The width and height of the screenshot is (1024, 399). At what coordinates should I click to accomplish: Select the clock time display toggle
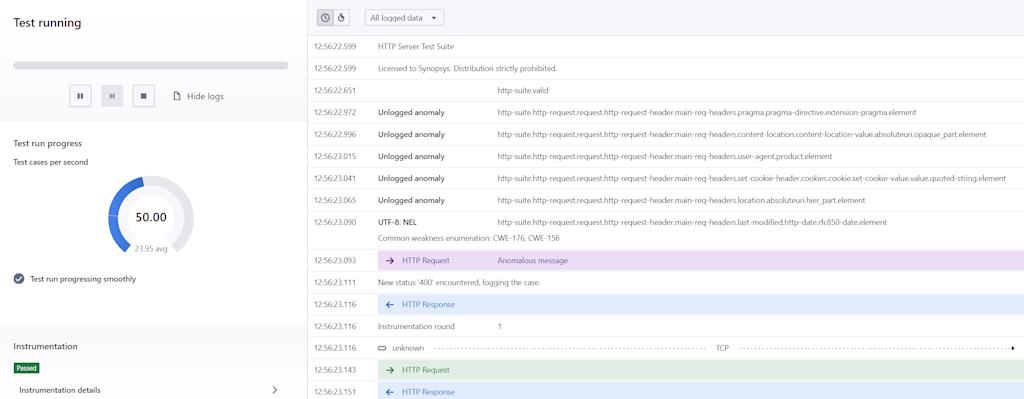coord(325,18)
